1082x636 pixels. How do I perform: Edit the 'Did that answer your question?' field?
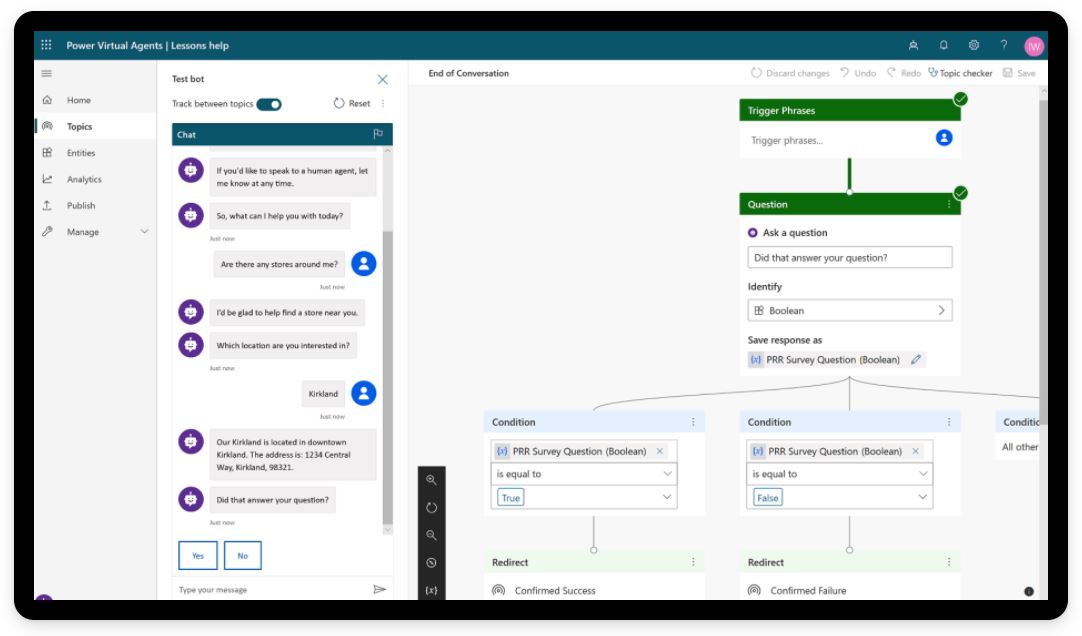point(849,257)
